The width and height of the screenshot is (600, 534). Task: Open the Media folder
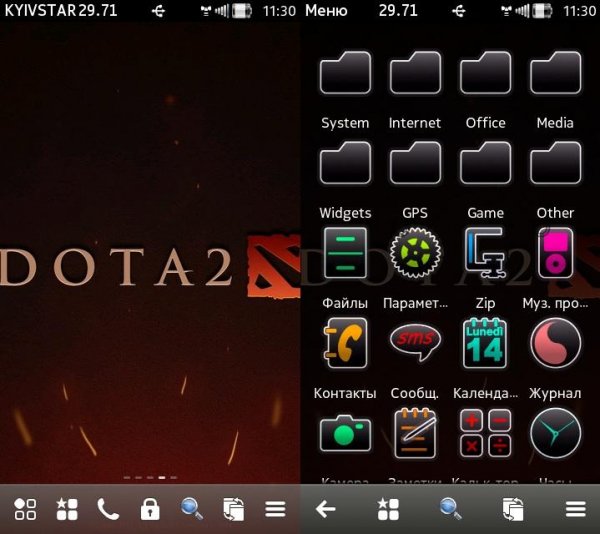[x=555, y=73]
